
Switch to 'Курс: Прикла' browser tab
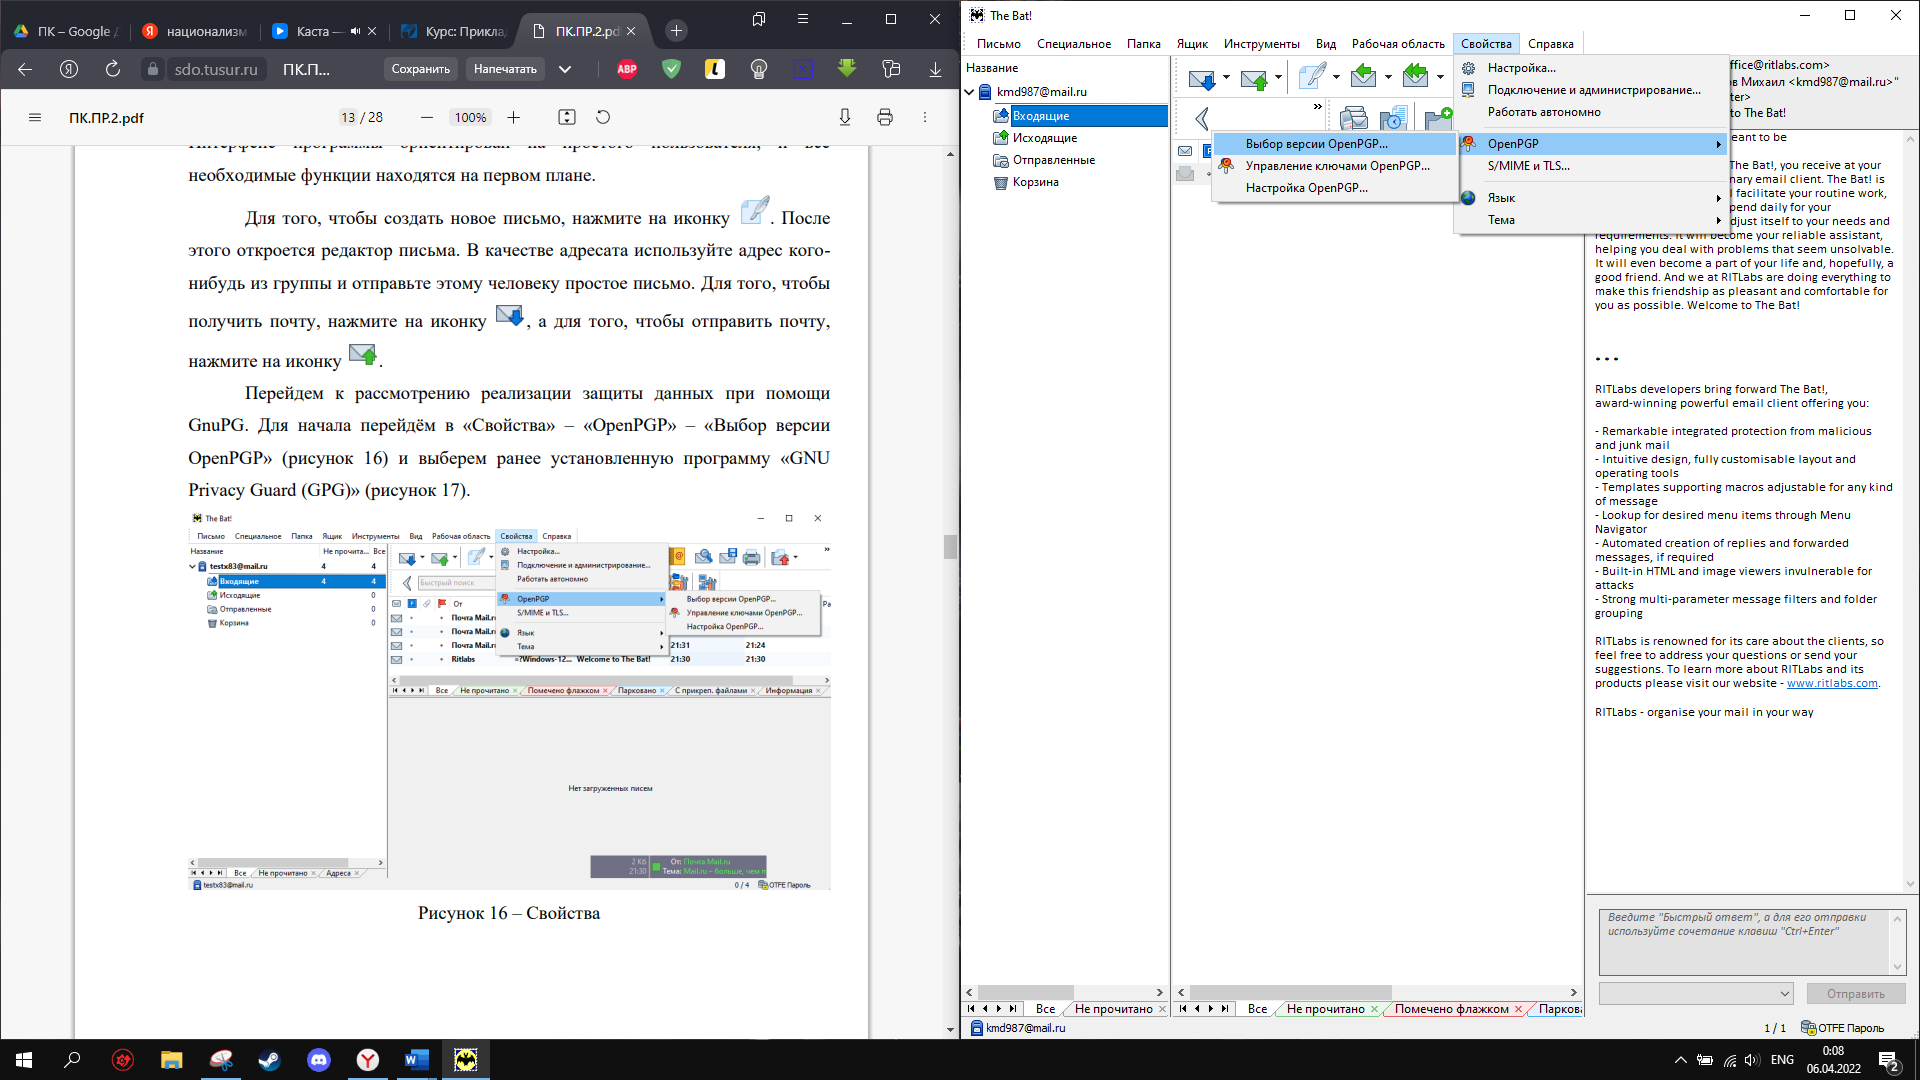454,31
